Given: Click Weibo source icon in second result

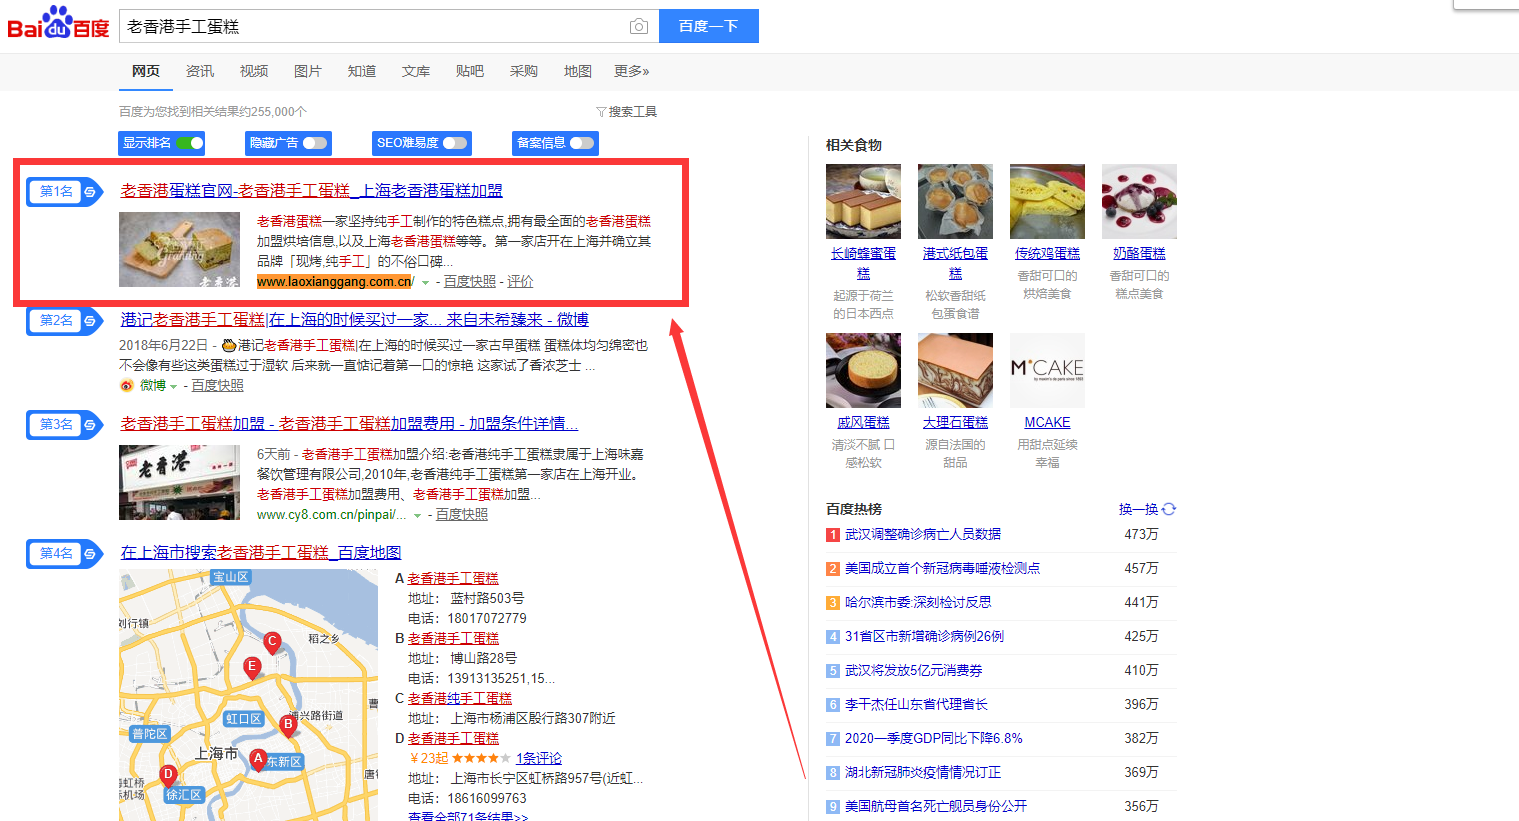Looking at the screenshot, I should (126, 386).
